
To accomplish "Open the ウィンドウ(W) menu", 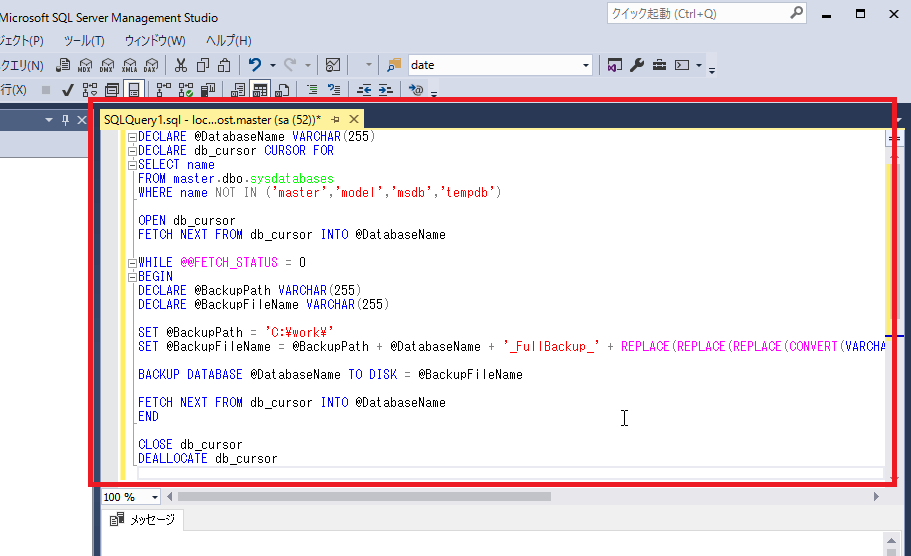I will (x=155, y=41).
